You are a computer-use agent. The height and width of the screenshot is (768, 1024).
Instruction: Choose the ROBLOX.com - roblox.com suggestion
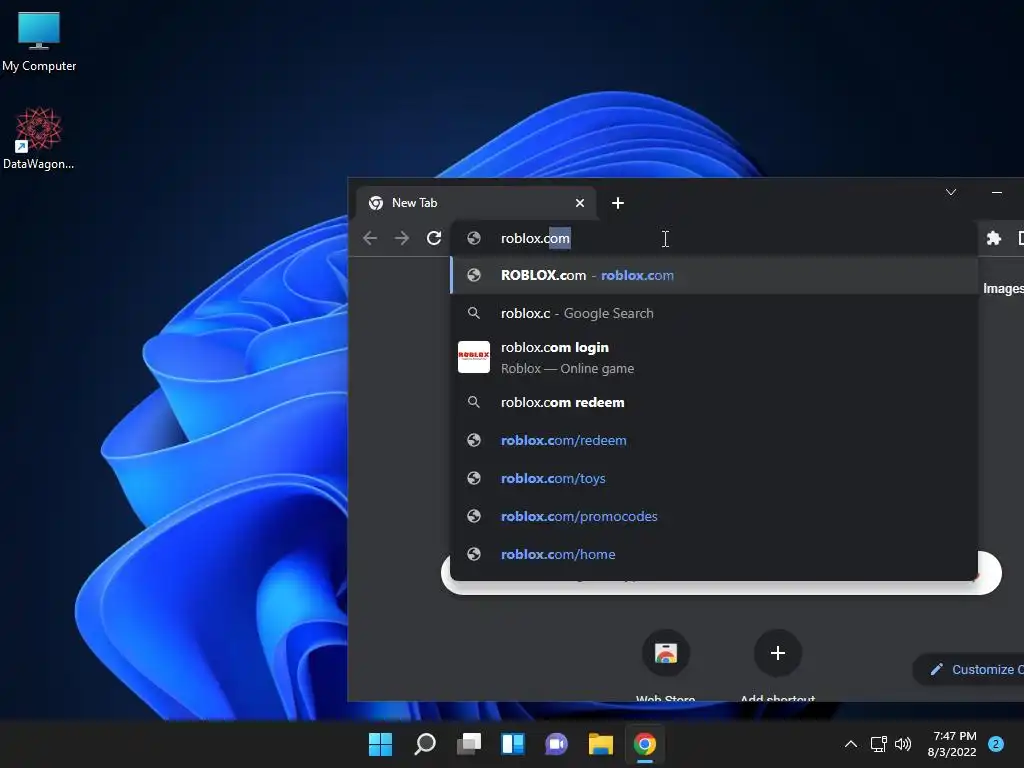[x=714, y=276]
